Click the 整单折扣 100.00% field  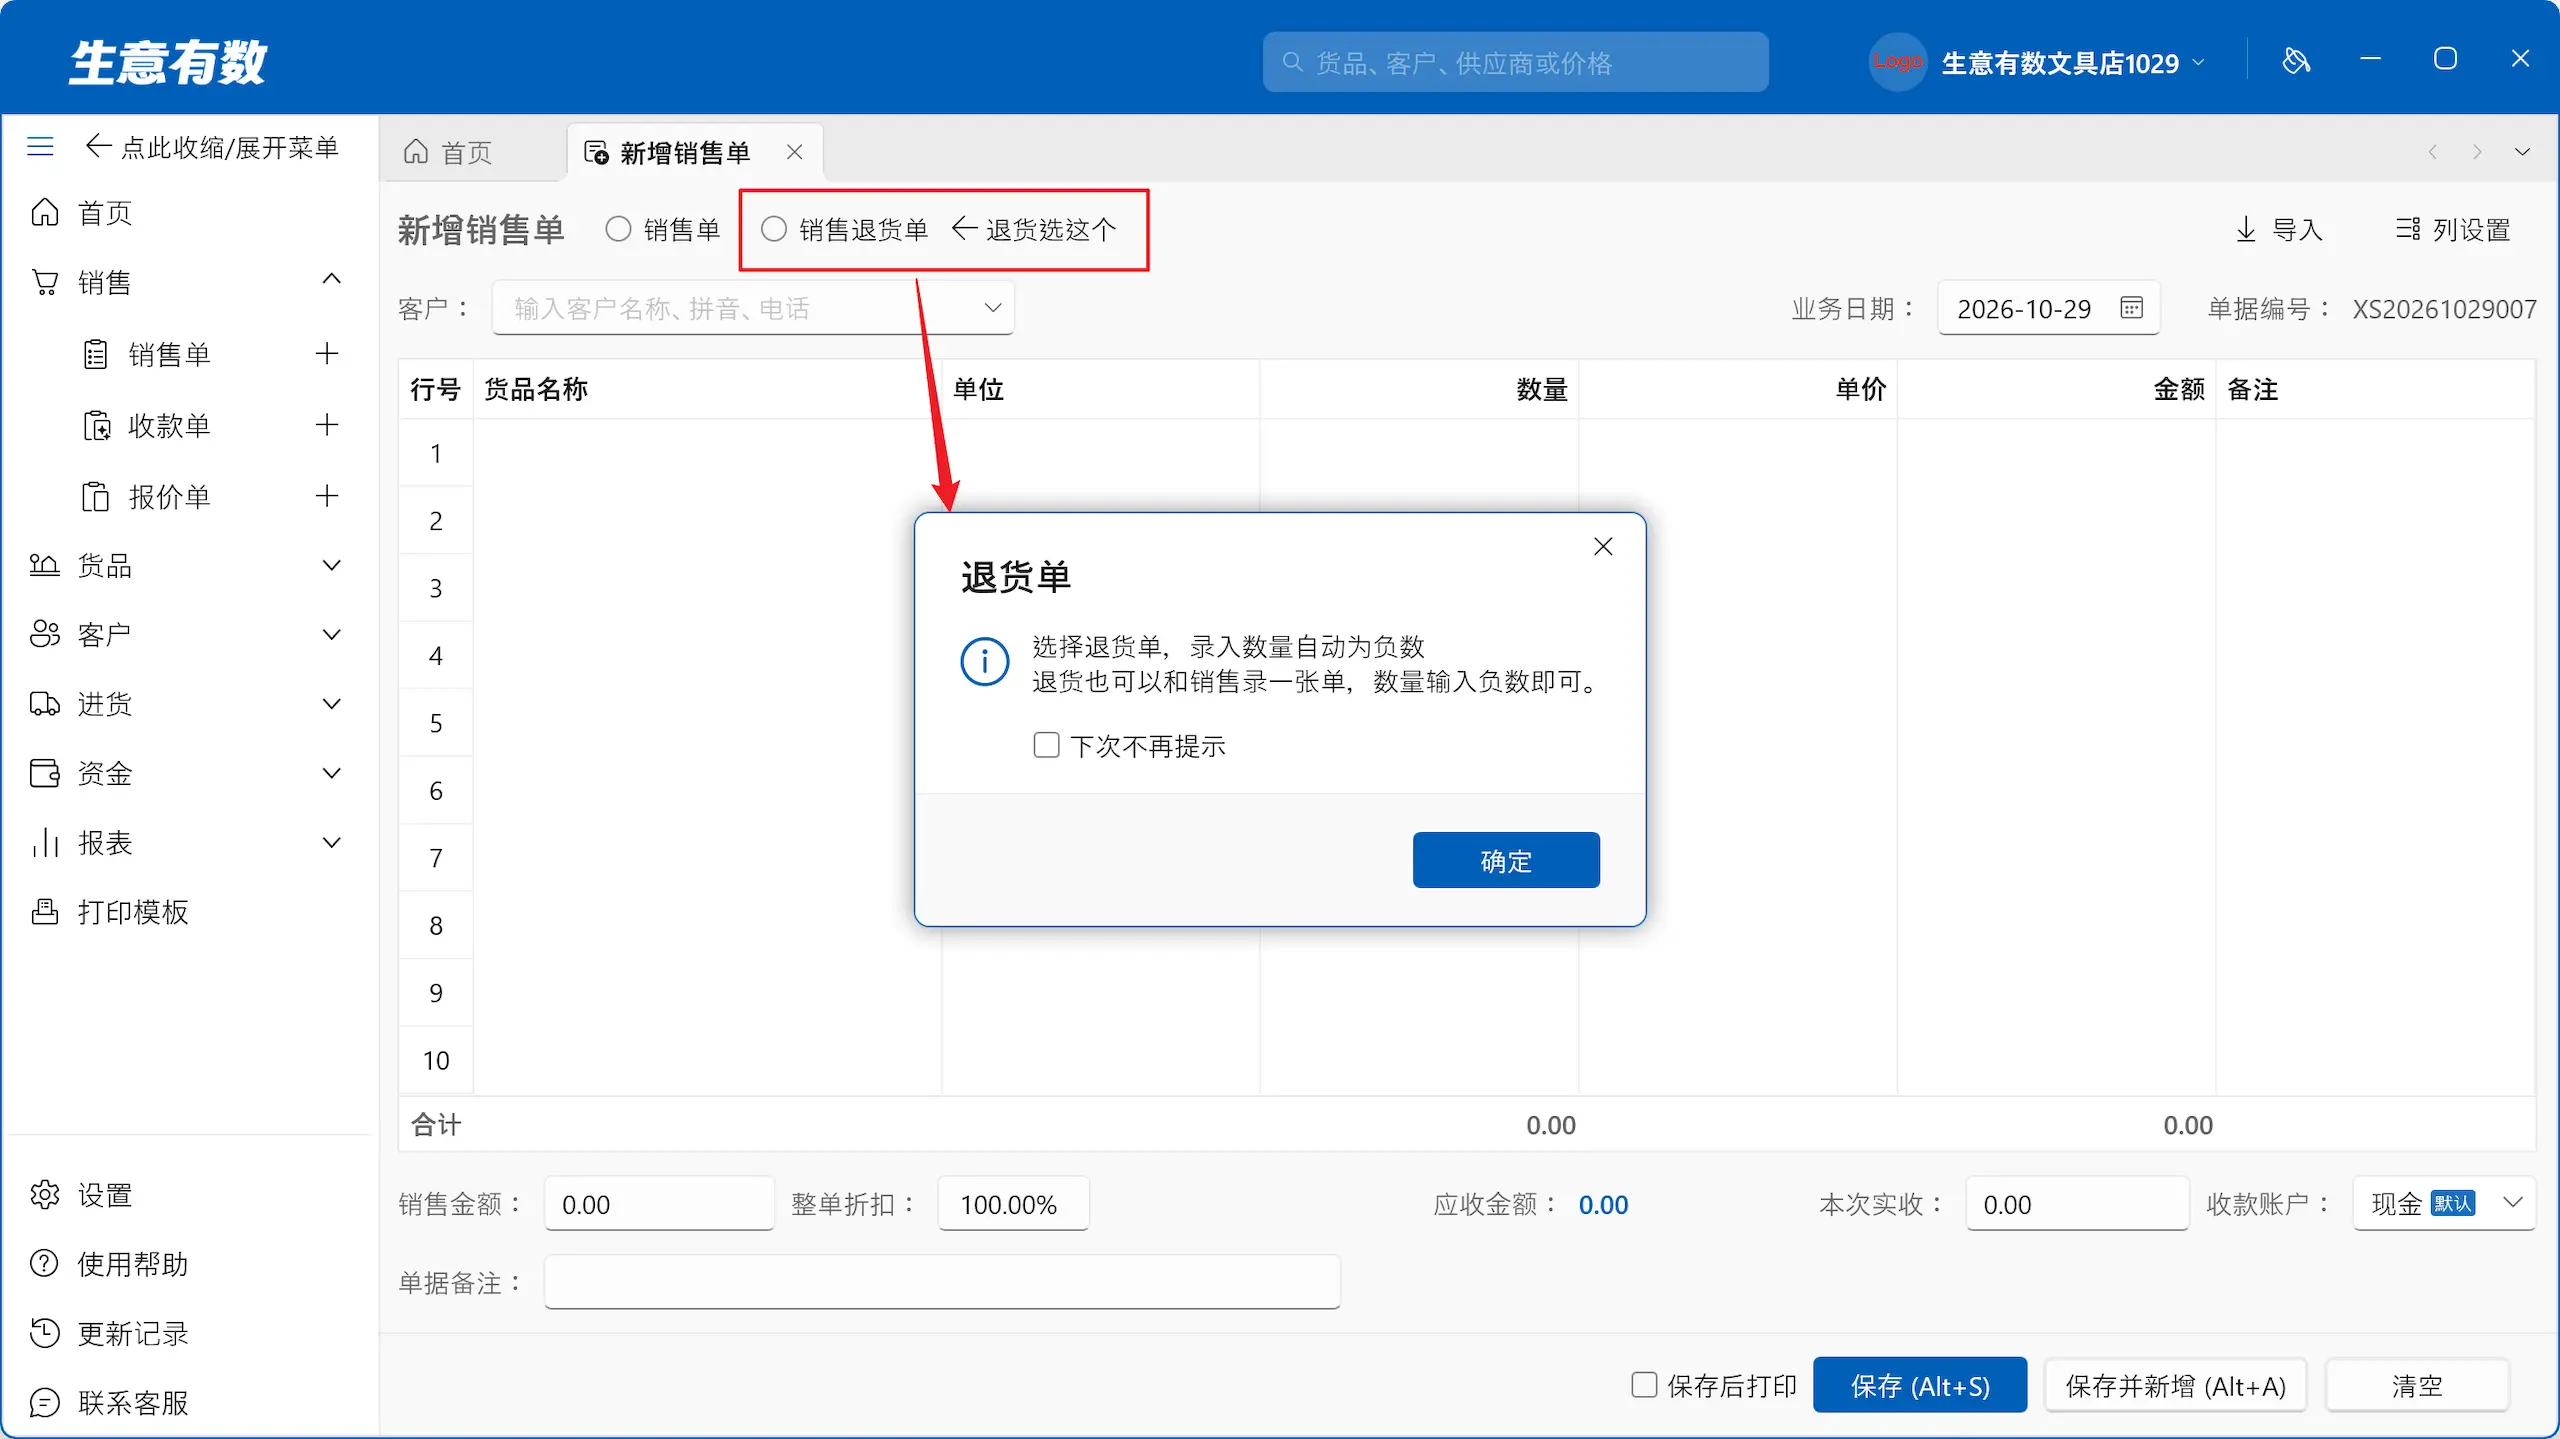click(1013, 1203)
